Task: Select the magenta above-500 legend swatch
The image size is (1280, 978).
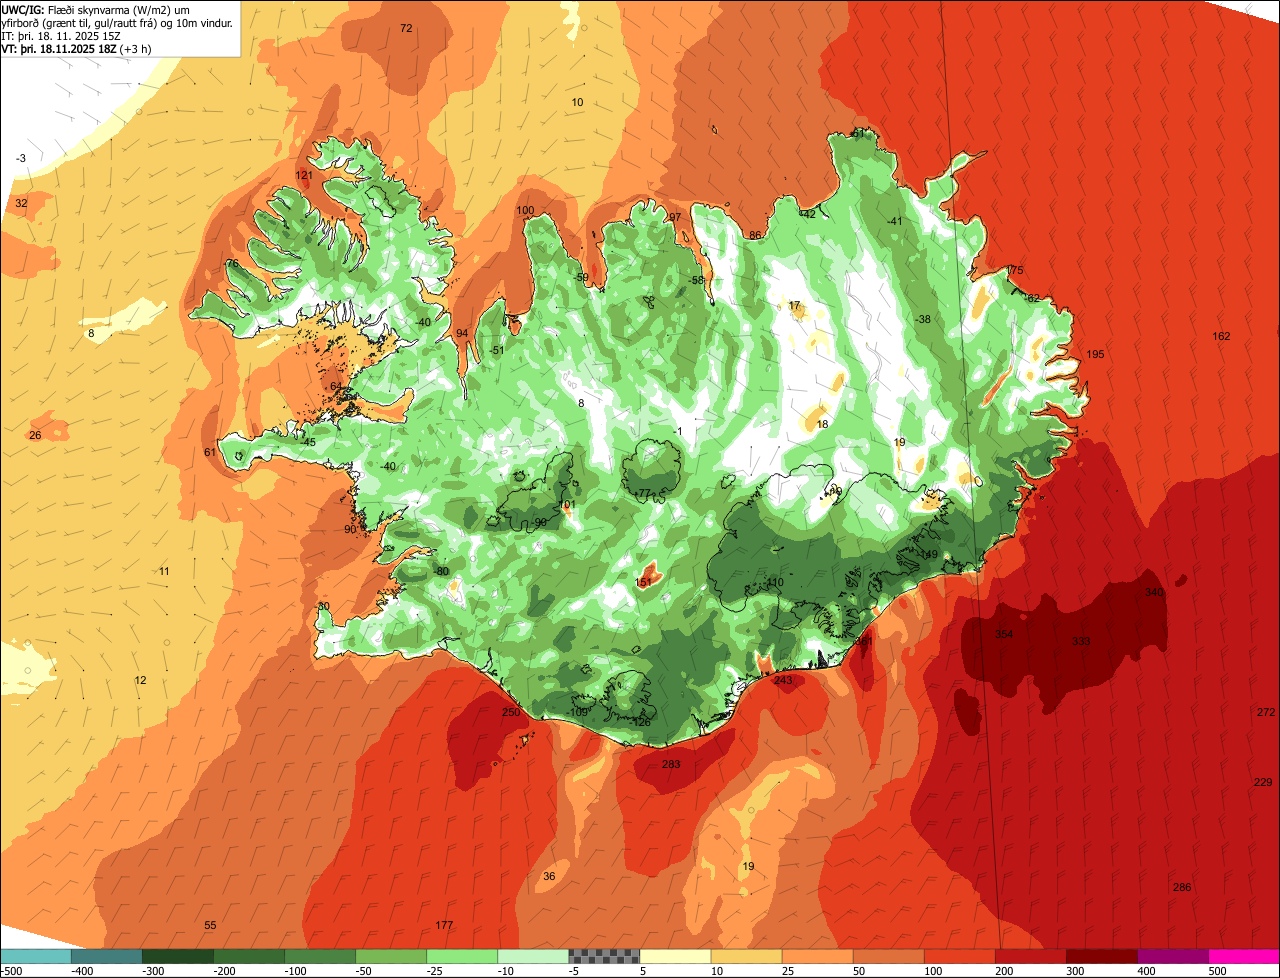Action: tap(1243, 956)
